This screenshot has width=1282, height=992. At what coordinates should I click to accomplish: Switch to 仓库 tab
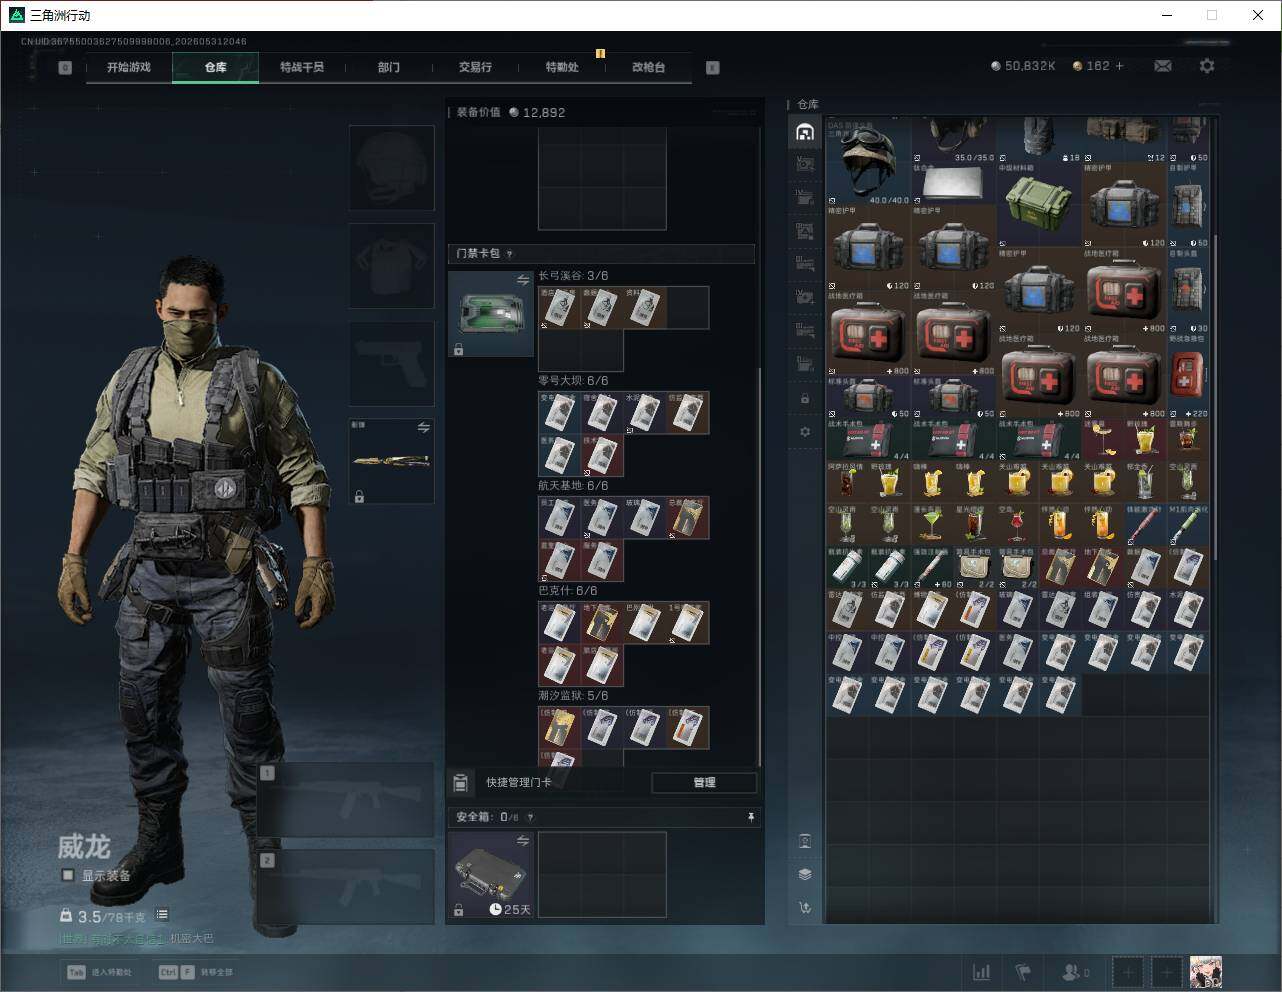[216, 67]
